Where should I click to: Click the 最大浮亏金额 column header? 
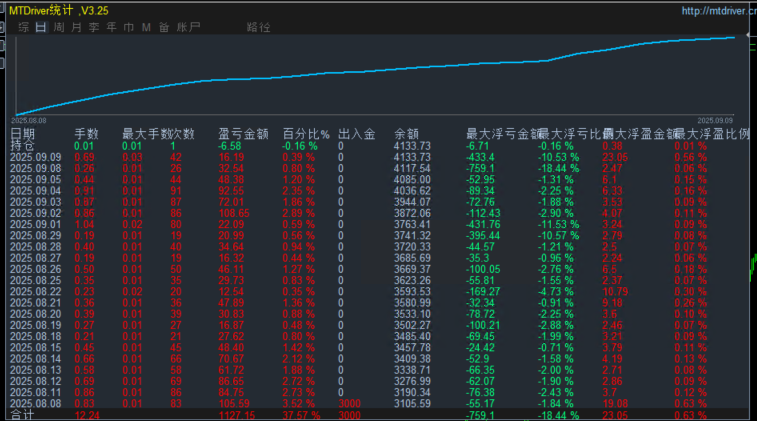pyautogui.click(x=502, y=134)
